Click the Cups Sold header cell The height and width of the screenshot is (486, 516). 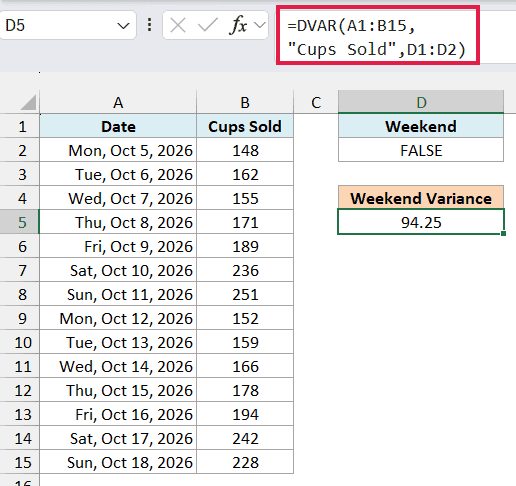(x=245, y=126)
